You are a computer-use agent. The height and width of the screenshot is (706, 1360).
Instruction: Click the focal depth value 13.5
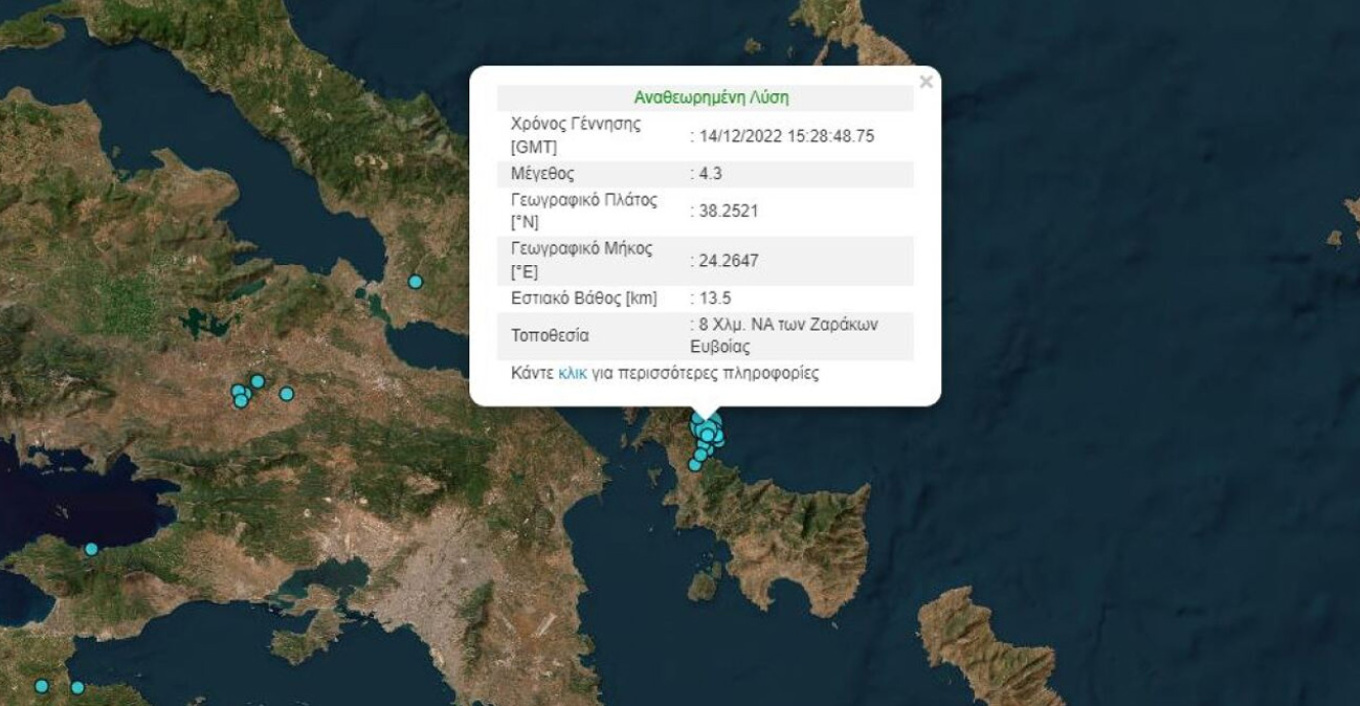(714, 298)
